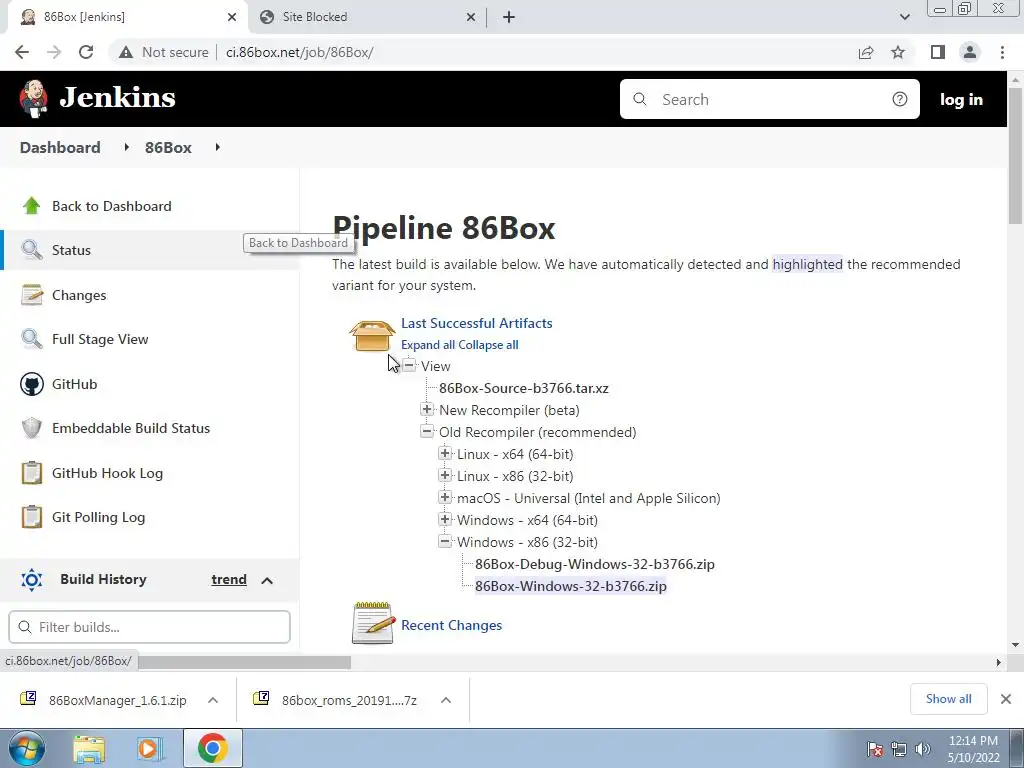This screenshot has height=768, width=1024.
Task: Download 86Box-Source-b3766.tar.xz
Action: coord(524,388)
